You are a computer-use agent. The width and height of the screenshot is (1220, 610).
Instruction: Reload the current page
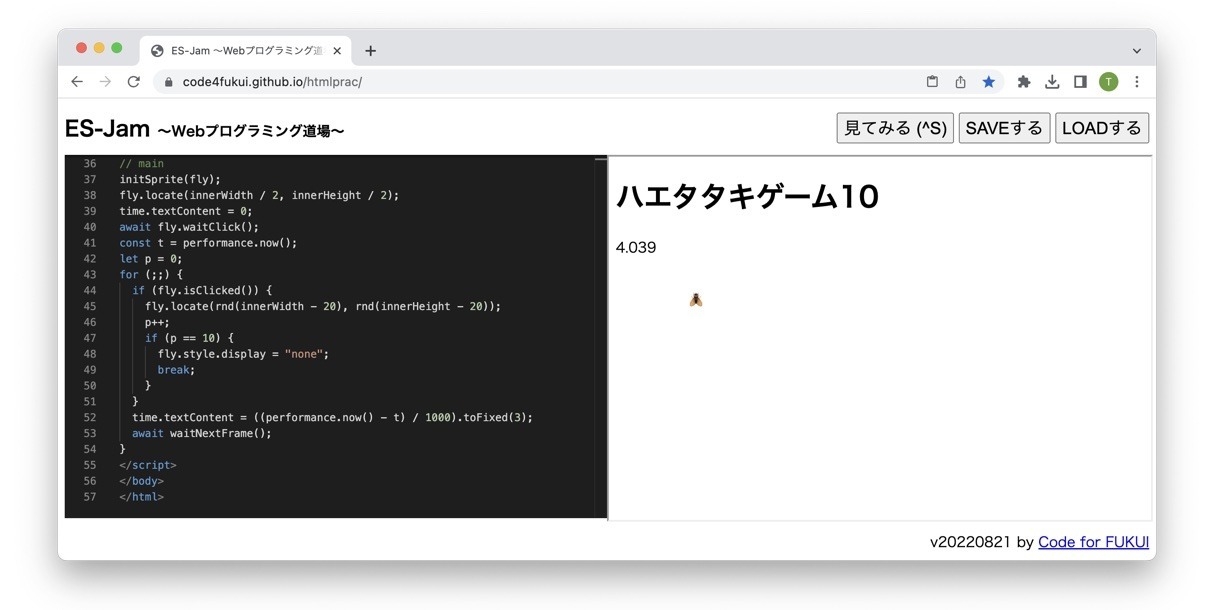point(133,81)
